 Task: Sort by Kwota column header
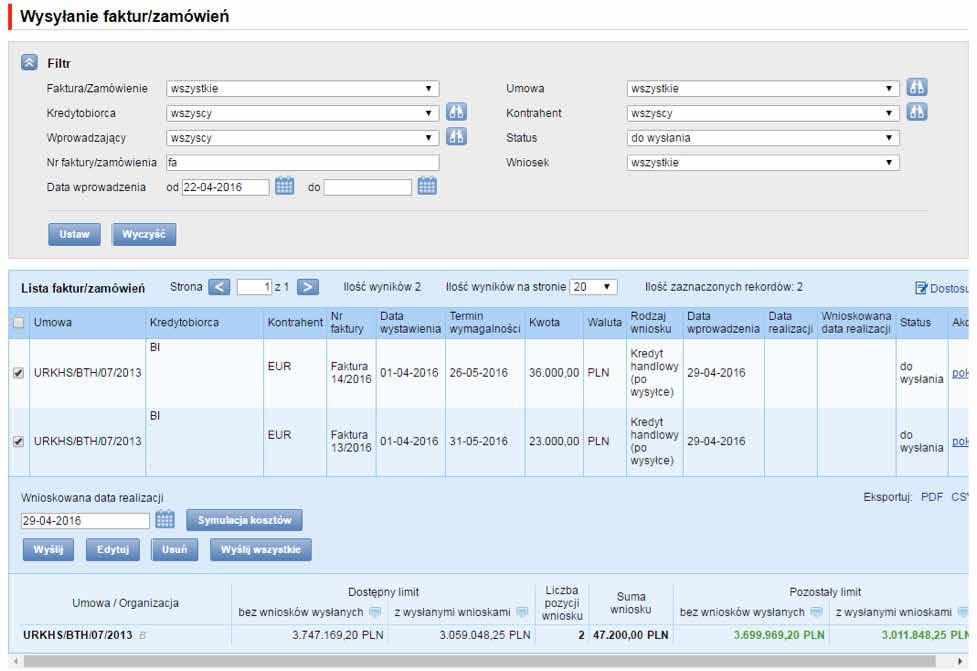click(x=544, y=323)
